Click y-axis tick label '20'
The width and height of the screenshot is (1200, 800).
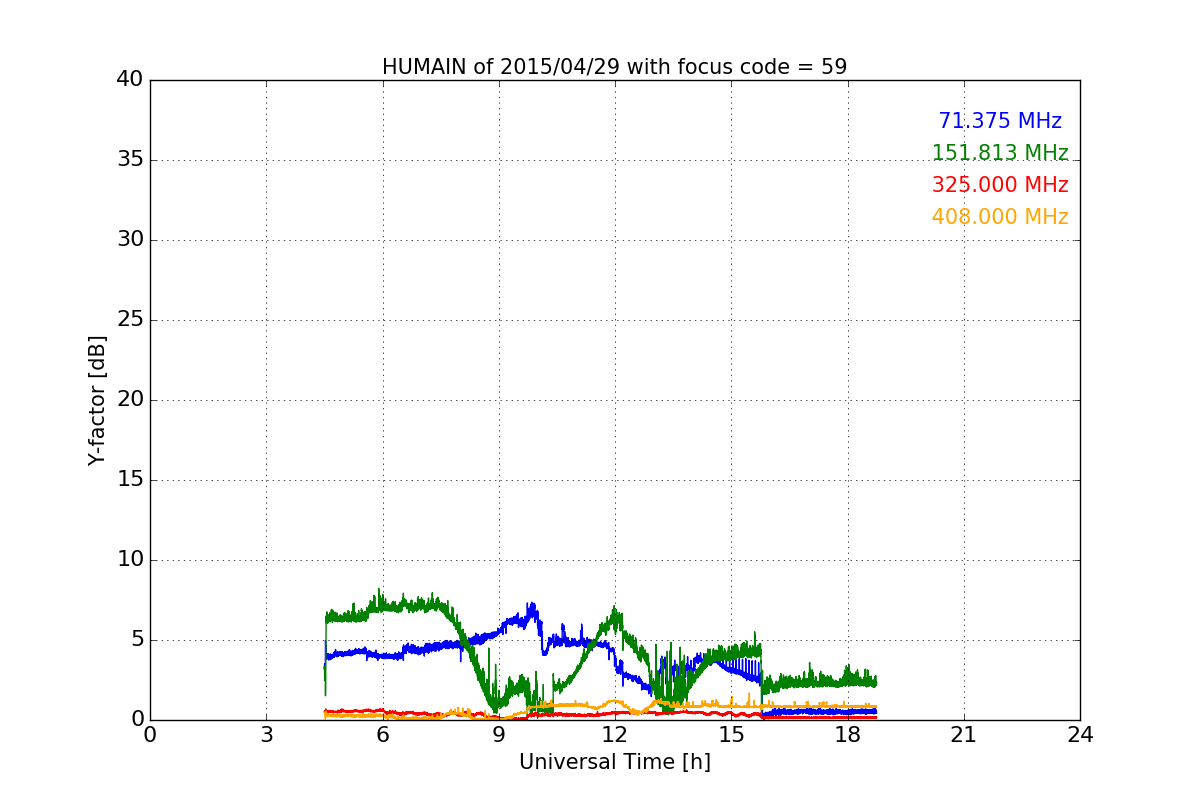click(130, 400)
